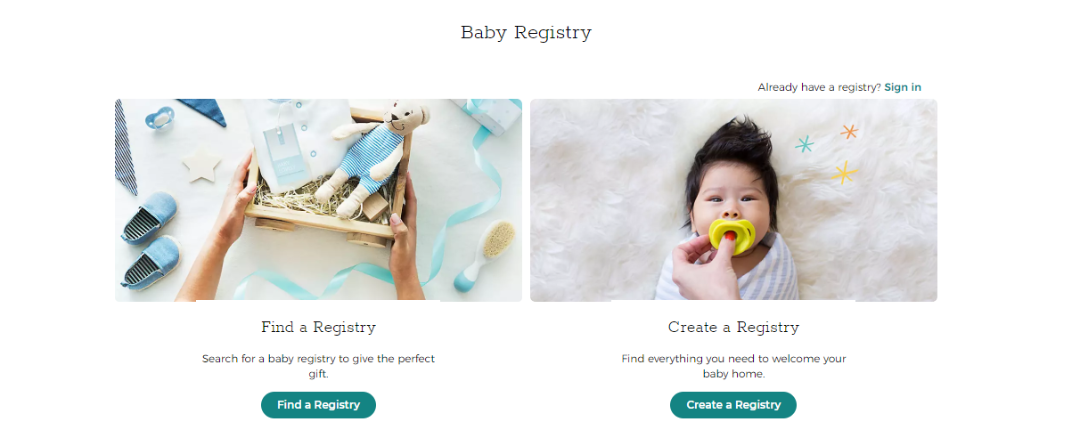This screenshot has height=438, width=1080.
Task: Click the teal asterisk decoration near baby
Action: pyautogui.click(x=804, y=144)
